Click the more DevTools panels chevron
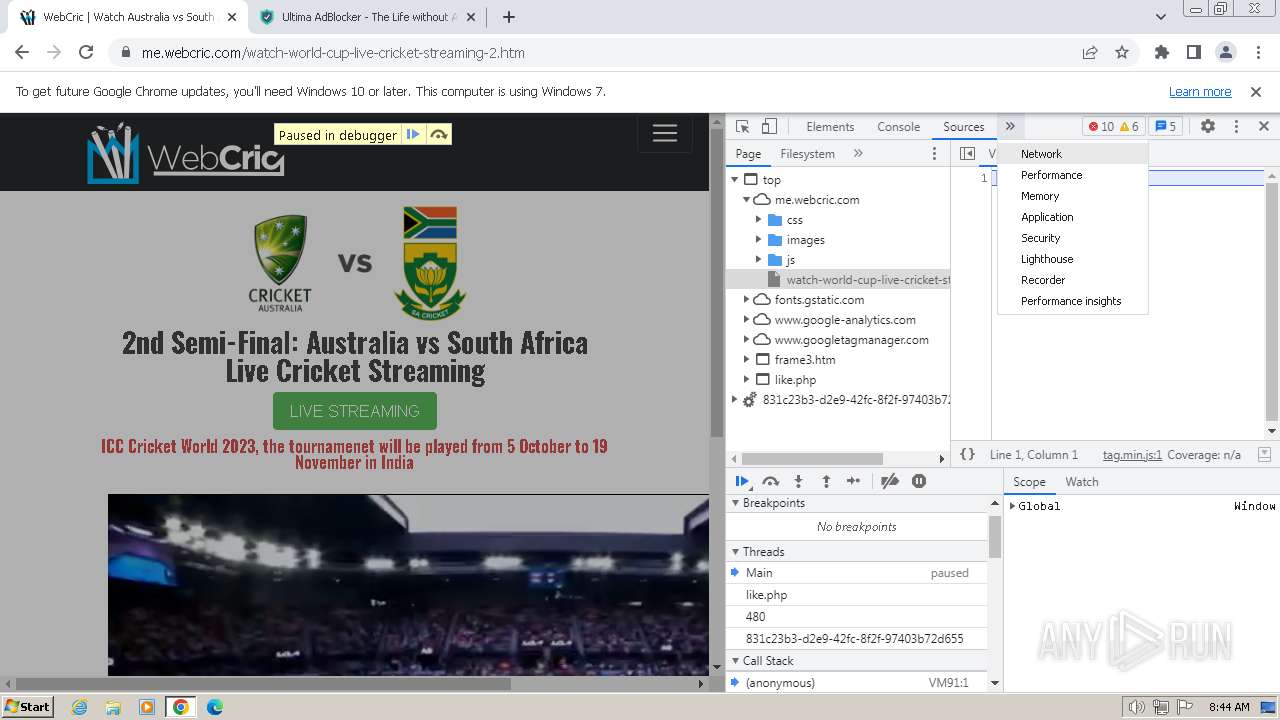 point(1010,127)
